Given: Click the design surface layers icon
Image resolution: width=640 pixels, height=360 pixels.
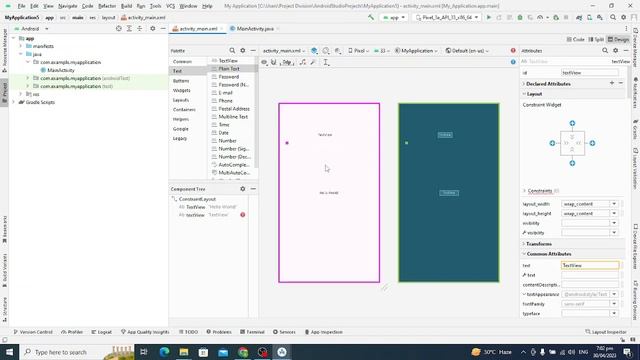Looking at the screenshot, I should point(314,51).
